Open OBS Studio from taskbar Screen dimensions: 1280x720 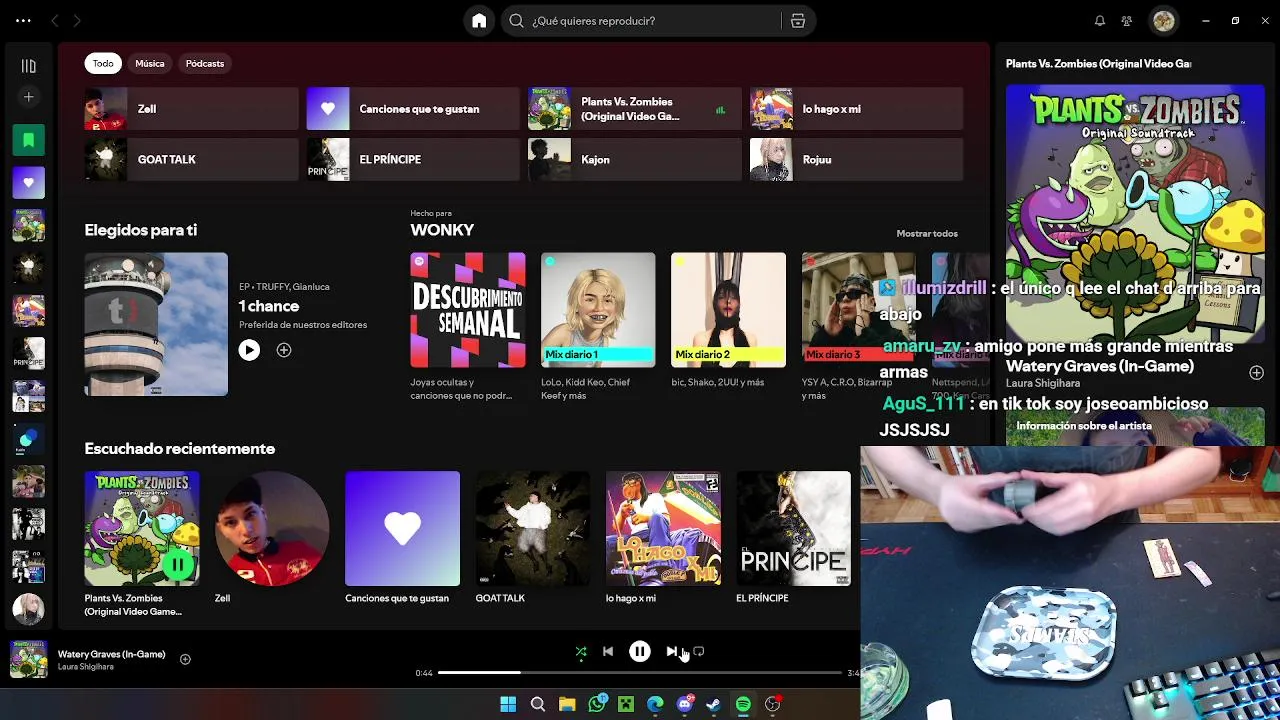point(772,704)
